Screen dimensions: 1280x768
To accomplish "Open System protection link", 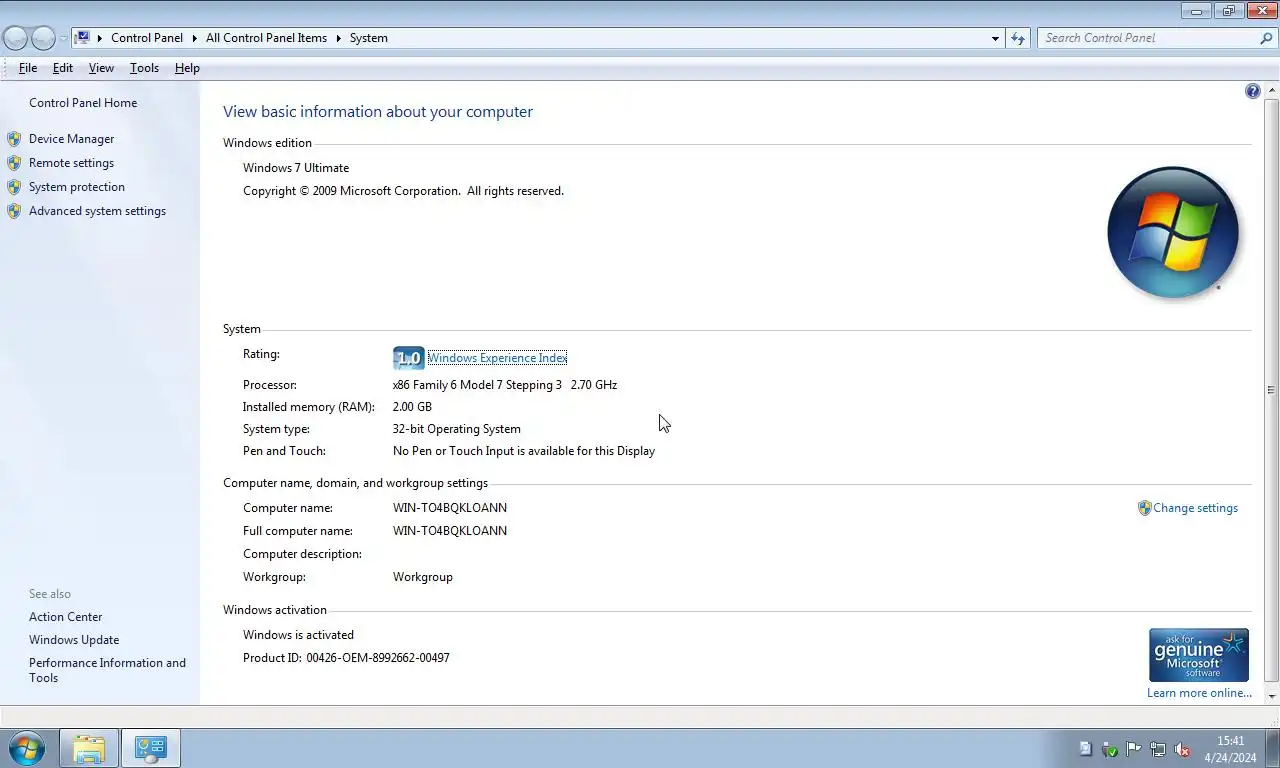I will click(x=77, y=187).
